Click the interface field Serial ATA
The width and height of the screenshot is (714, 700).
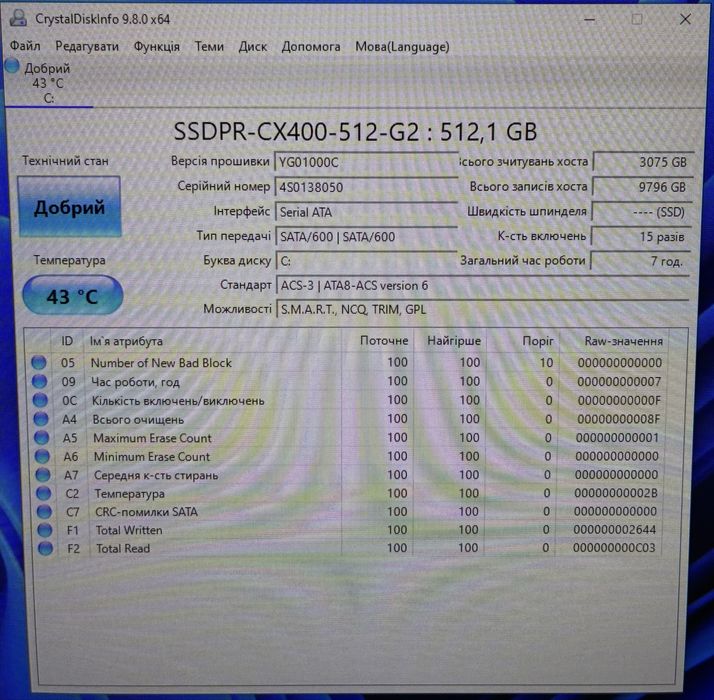click(366, 212)
